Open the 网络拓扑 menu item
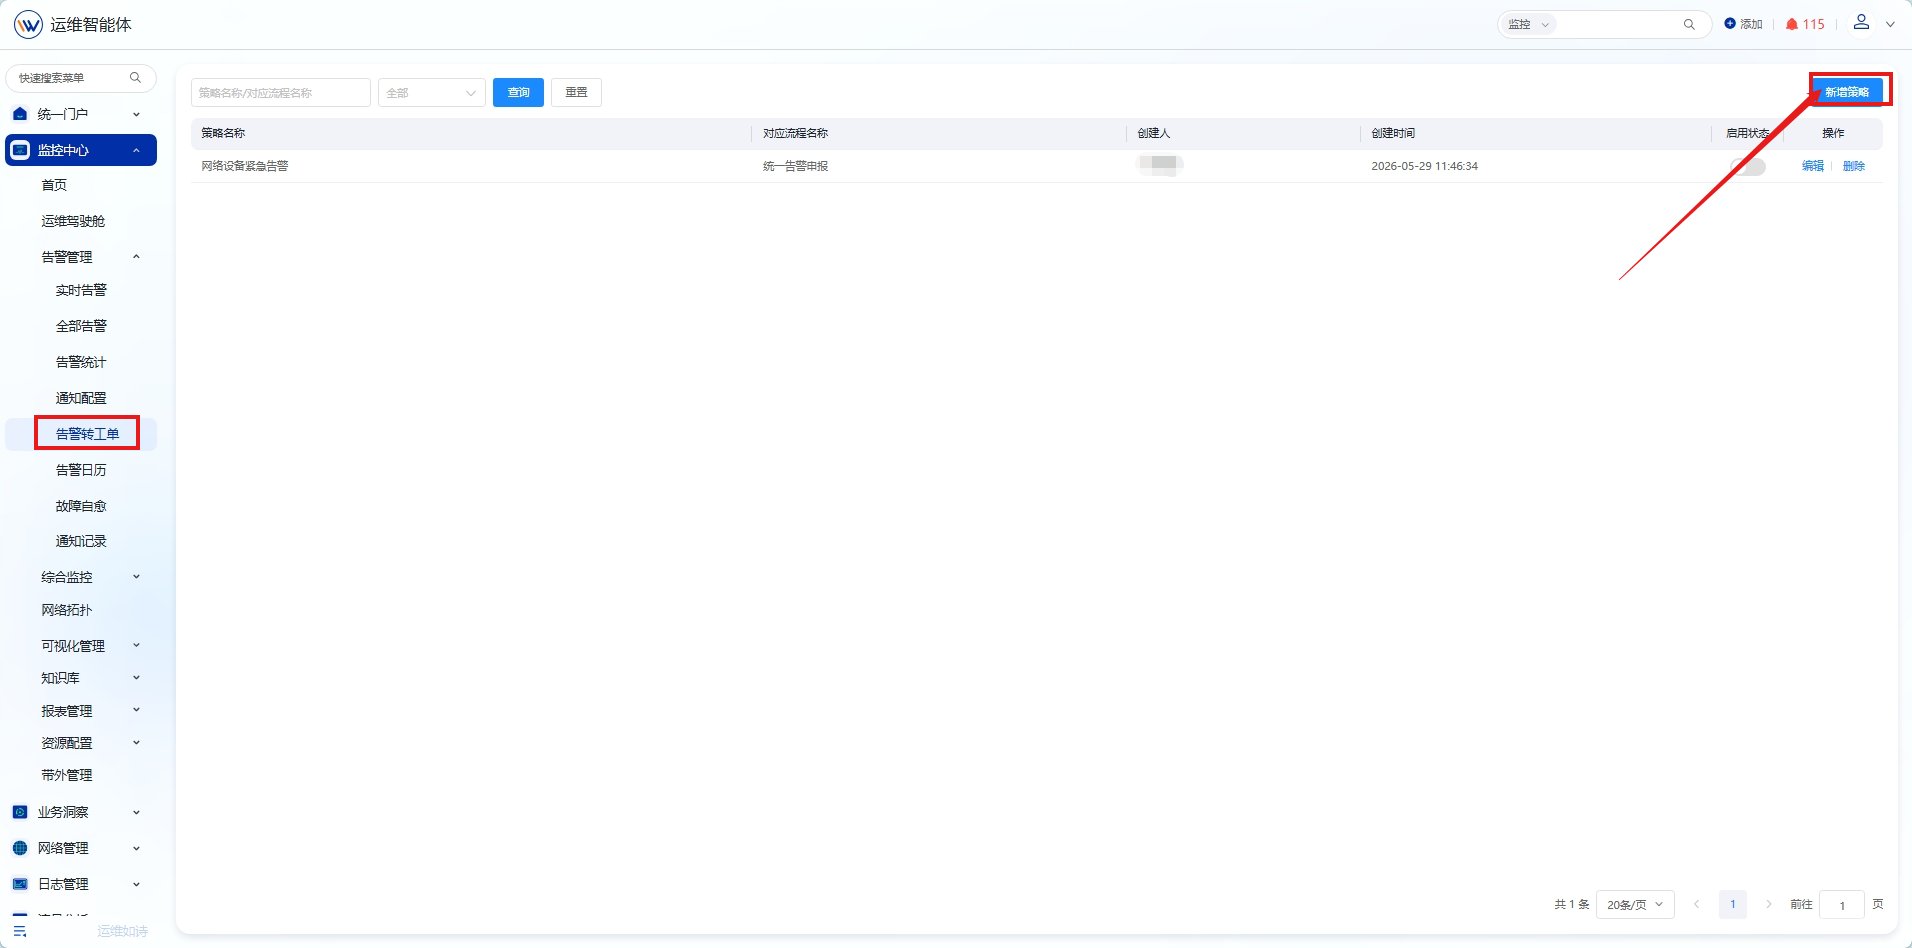 pyautogui.click(x=67, y=610)
